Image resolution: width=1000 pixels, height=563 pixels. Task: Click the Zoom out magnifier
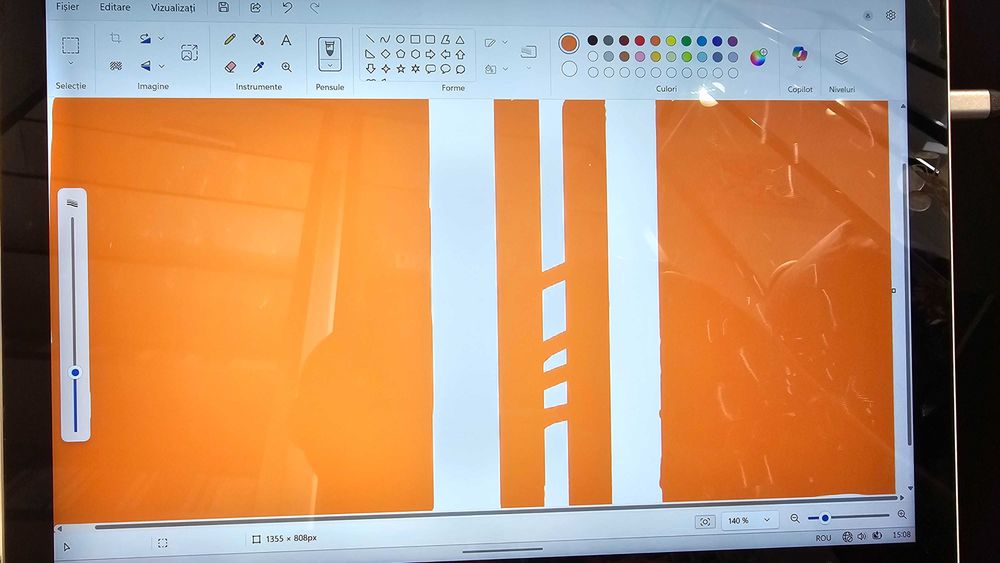[x=795, y=518]
